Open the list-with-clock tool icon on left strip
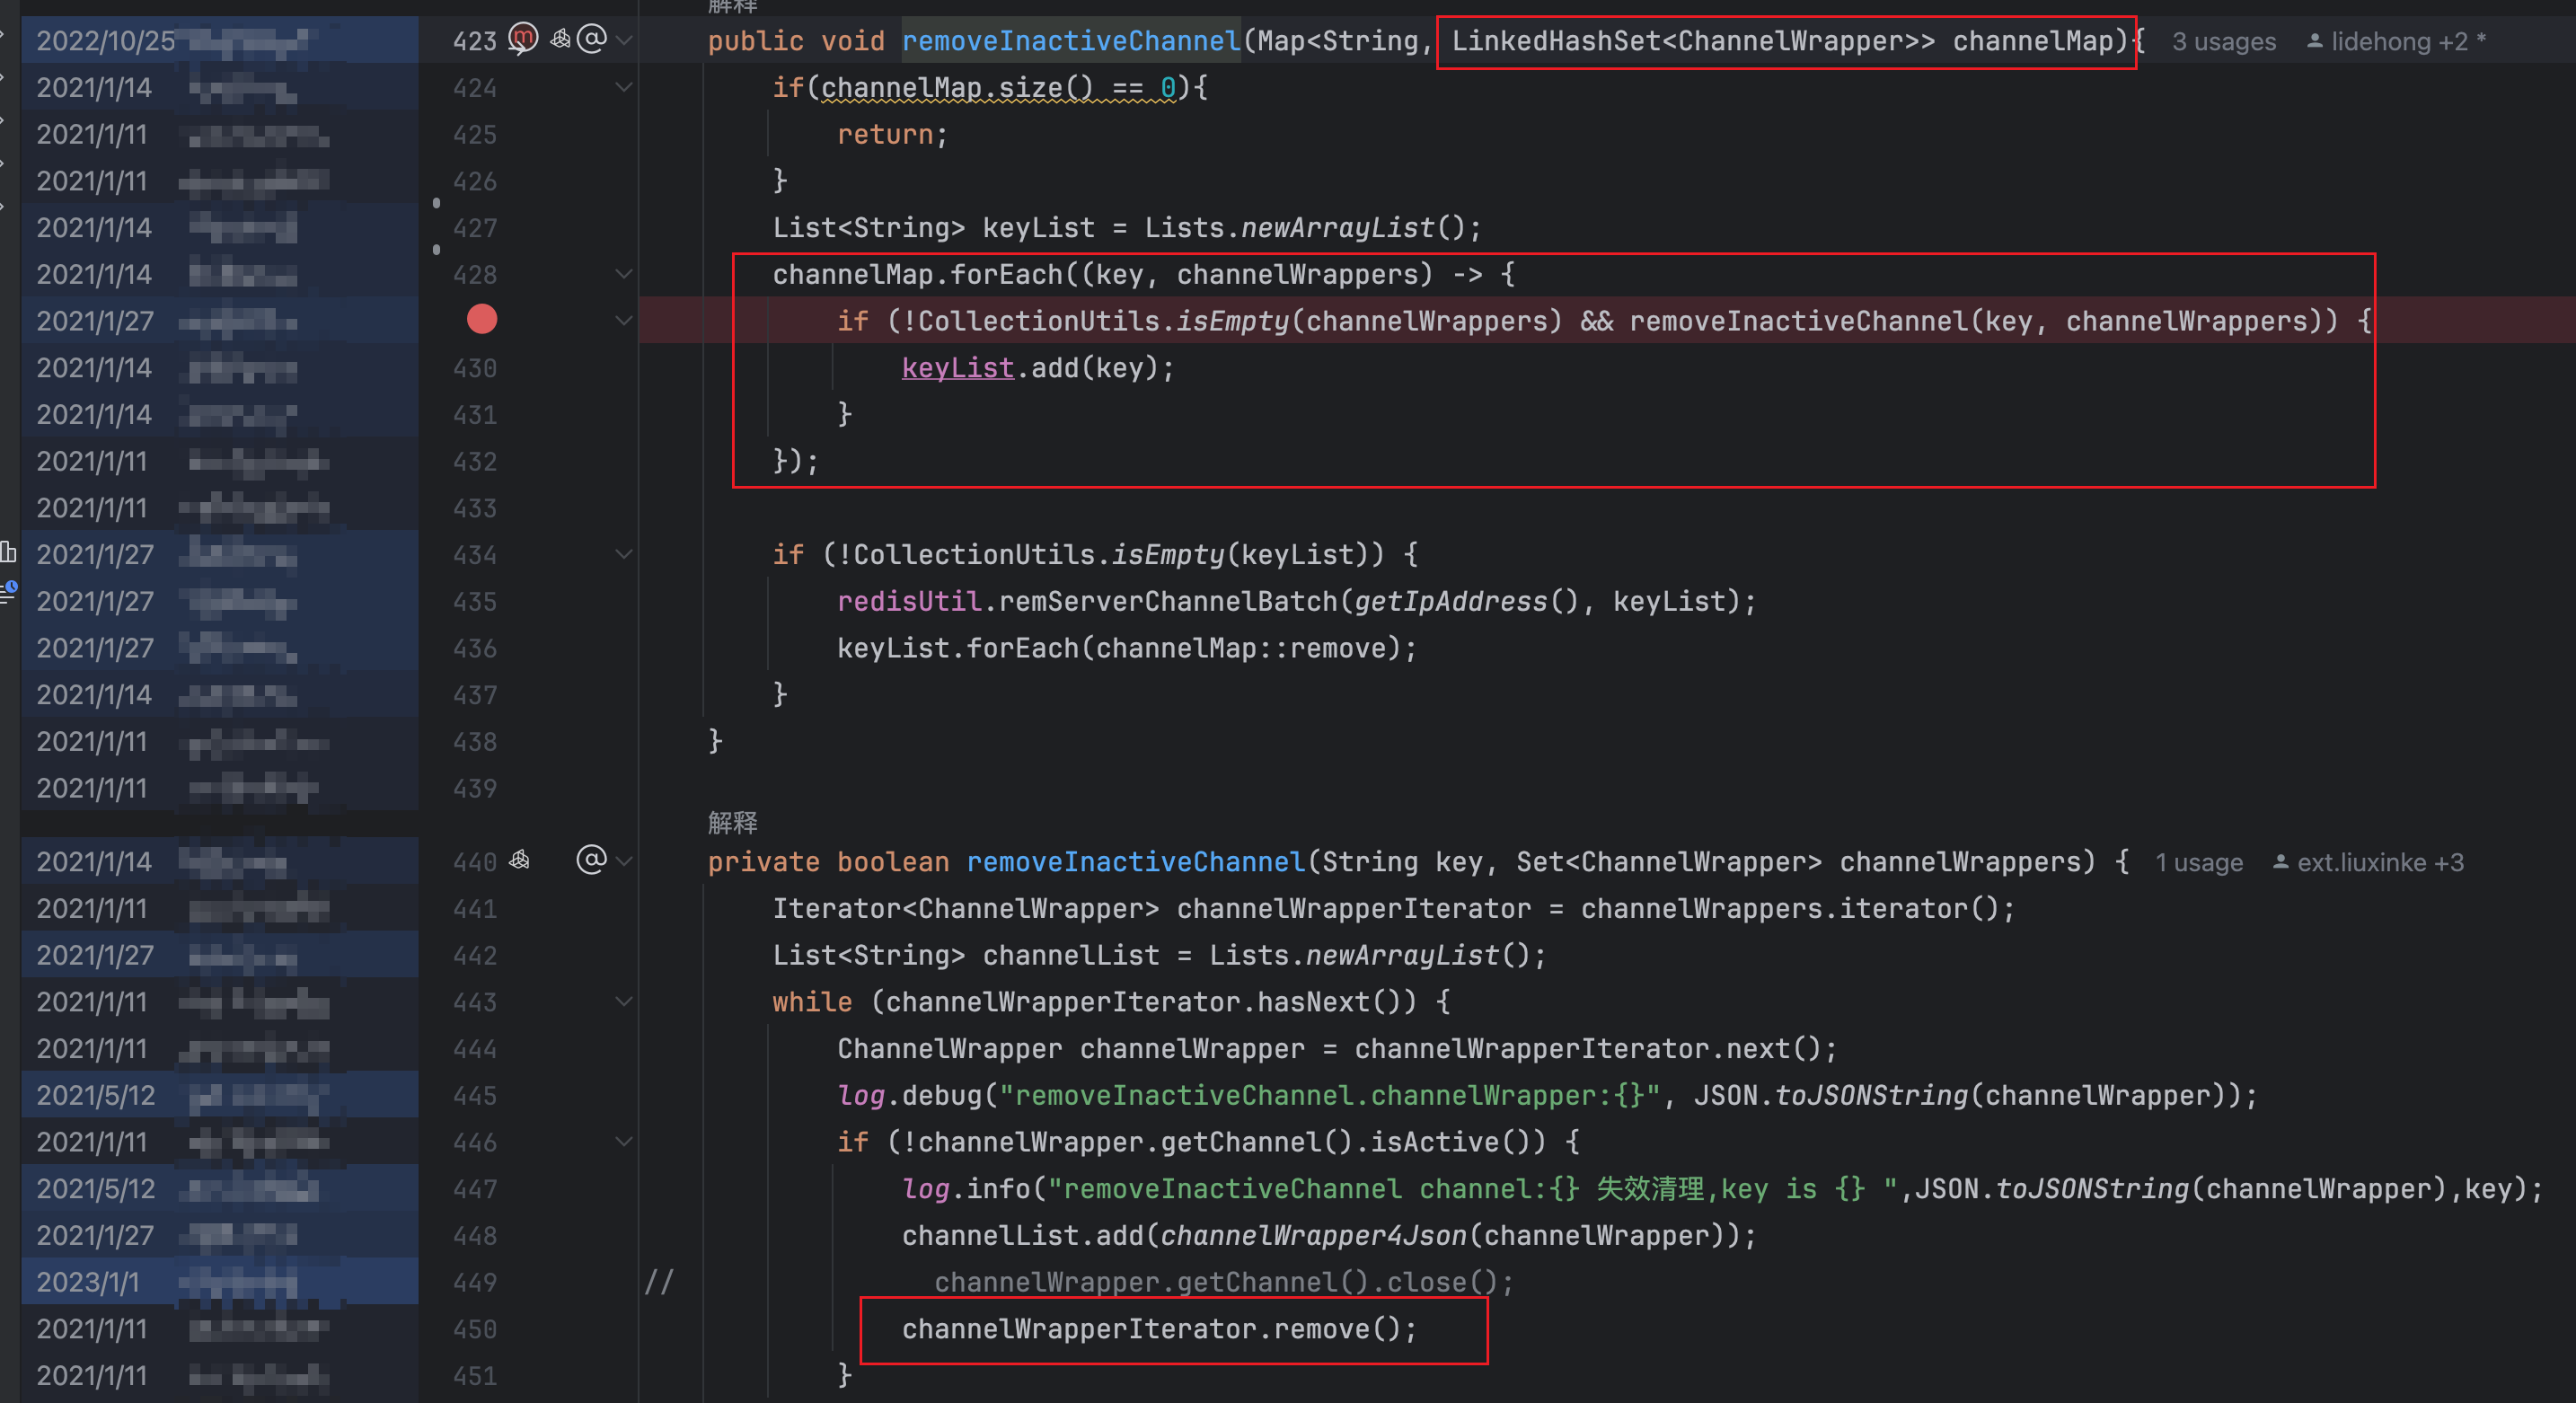This screenshot has height=1403, width=2576. pyautogui.click(x=9, y=591)
